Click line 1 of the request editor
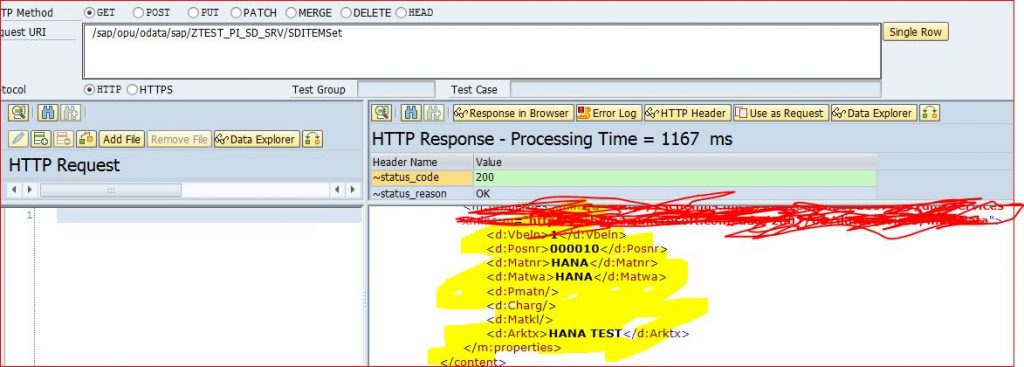Screen dimensions: 1024x367 (x=208, y=215)
